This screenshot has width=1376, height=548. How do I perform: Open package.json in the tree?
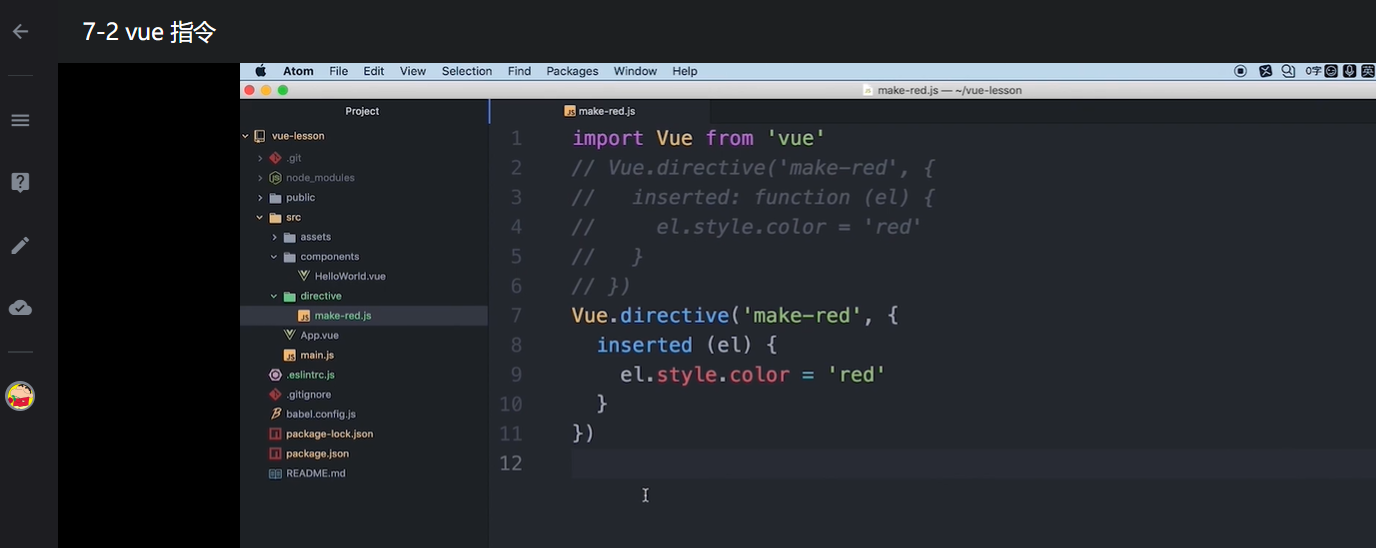(318, 453)
